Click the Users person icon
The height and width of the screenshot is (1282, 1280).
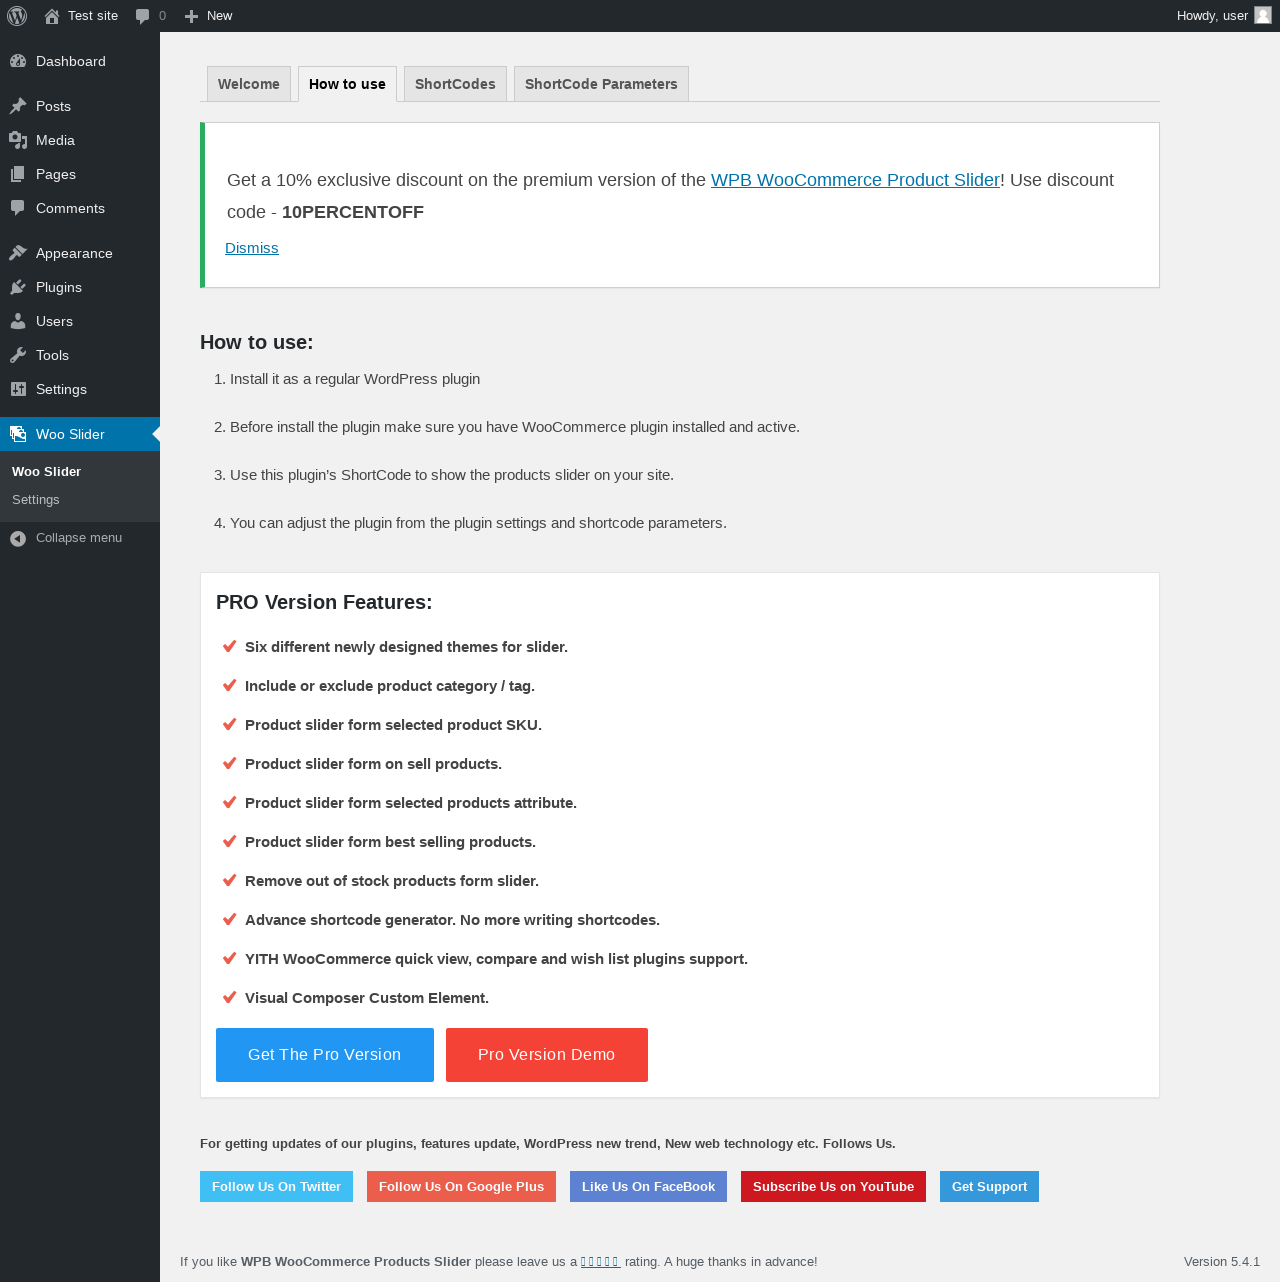click(18, 321)
